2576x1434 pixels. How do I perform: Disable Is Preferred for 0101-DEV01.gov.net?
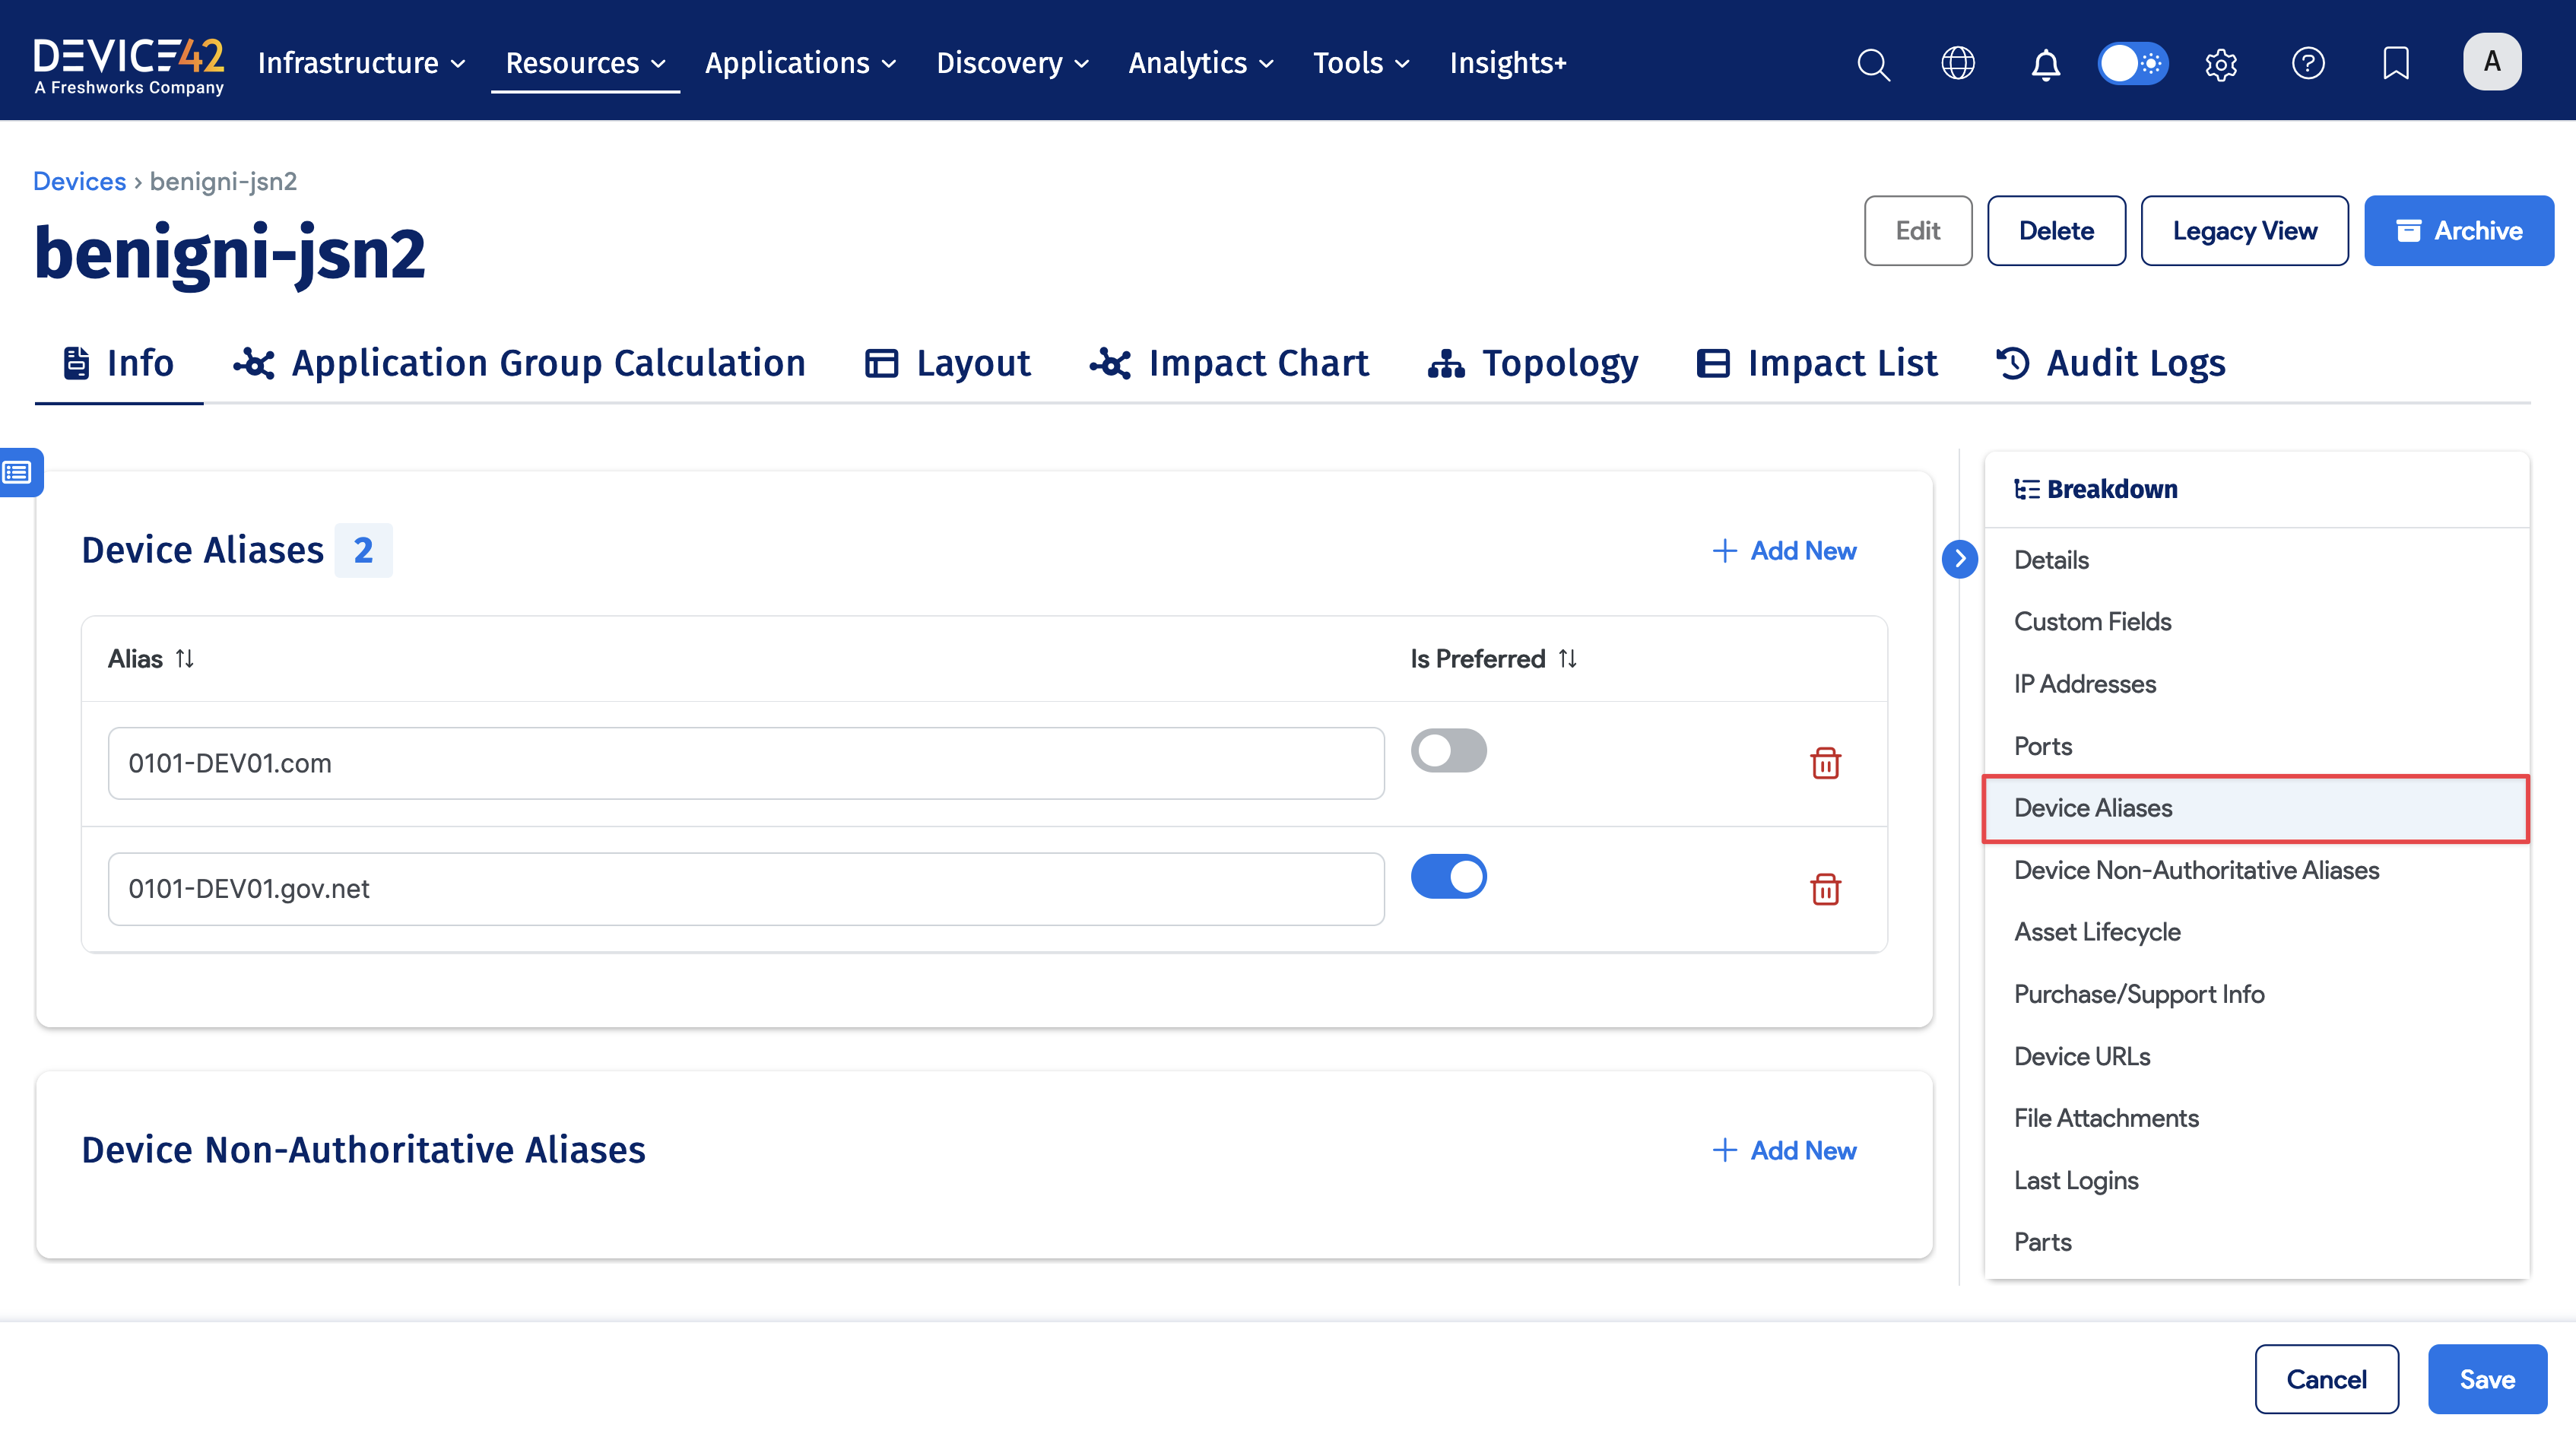[1448, 876]
